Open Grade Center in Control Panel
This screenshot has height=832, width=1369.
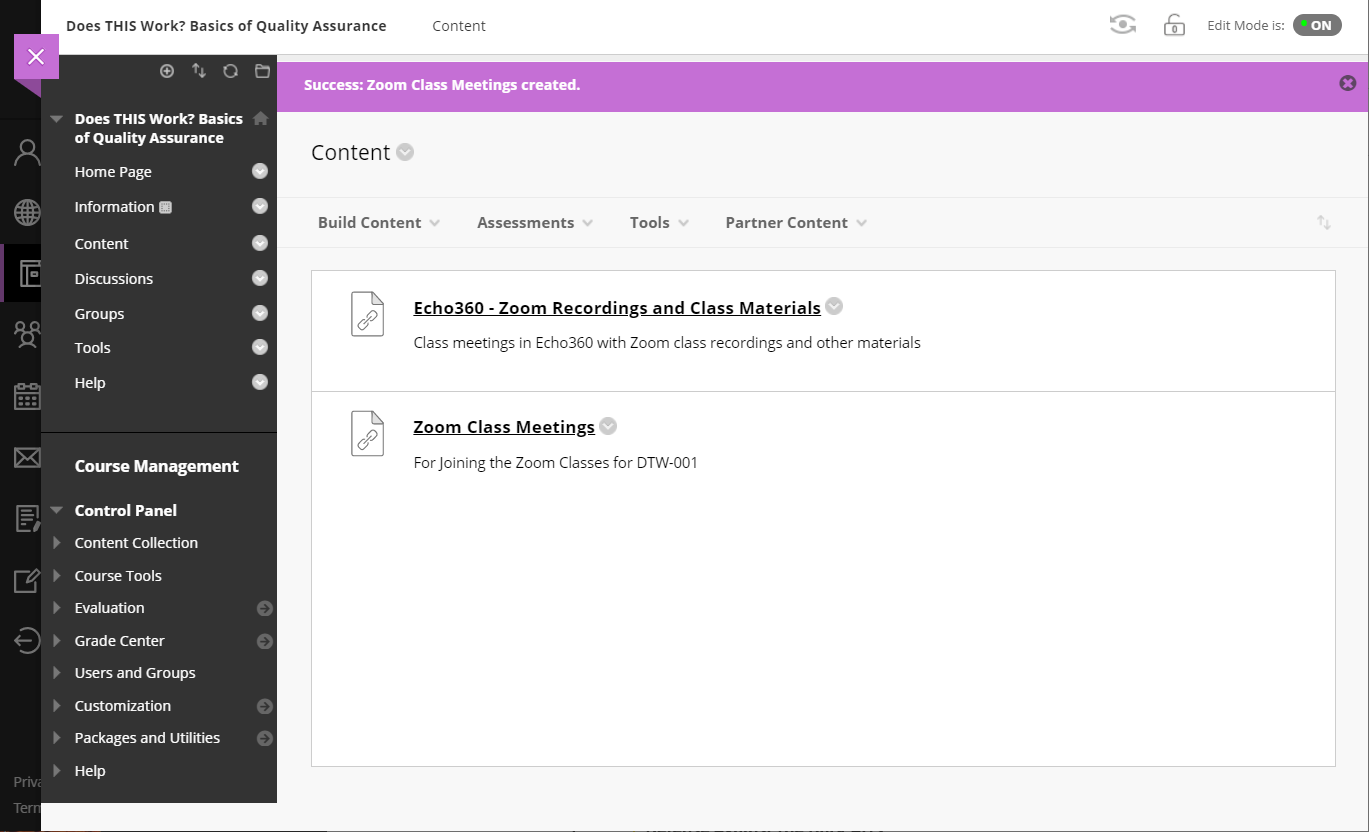point(120,641)
